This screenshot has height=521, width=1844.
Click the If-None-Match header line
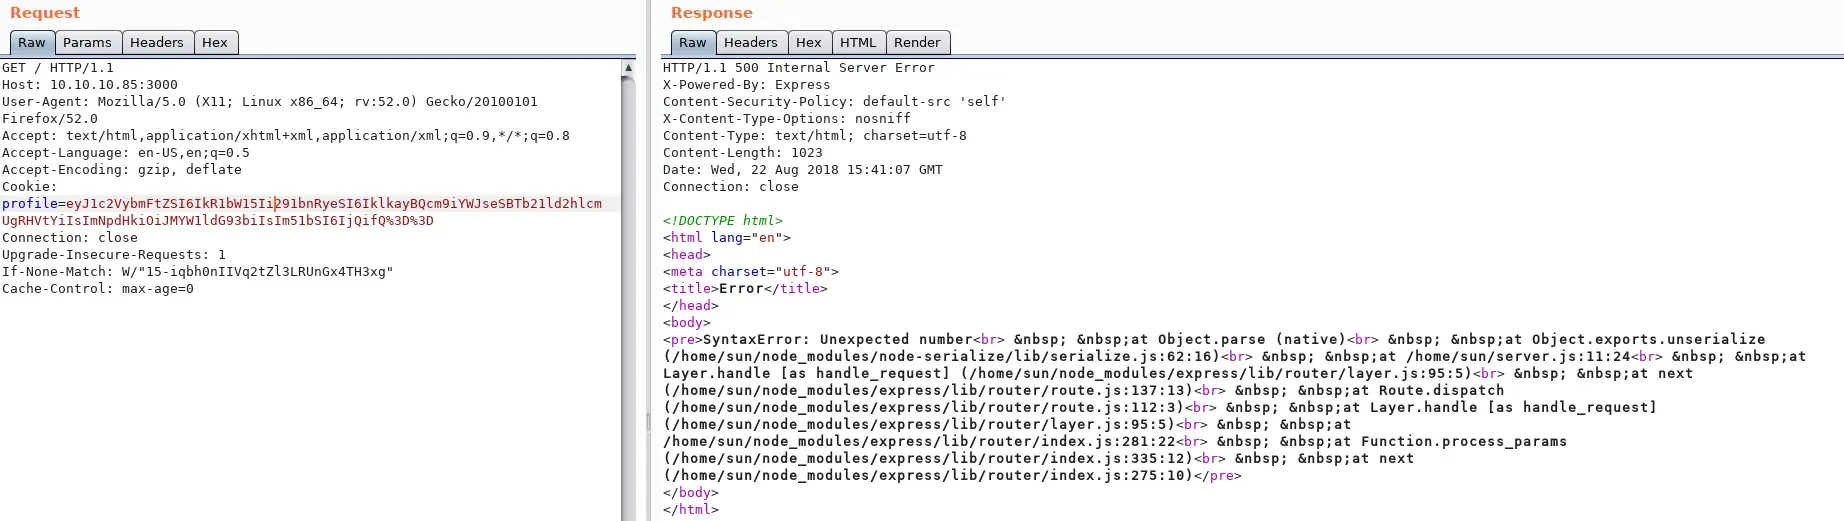tap(197, 272)
